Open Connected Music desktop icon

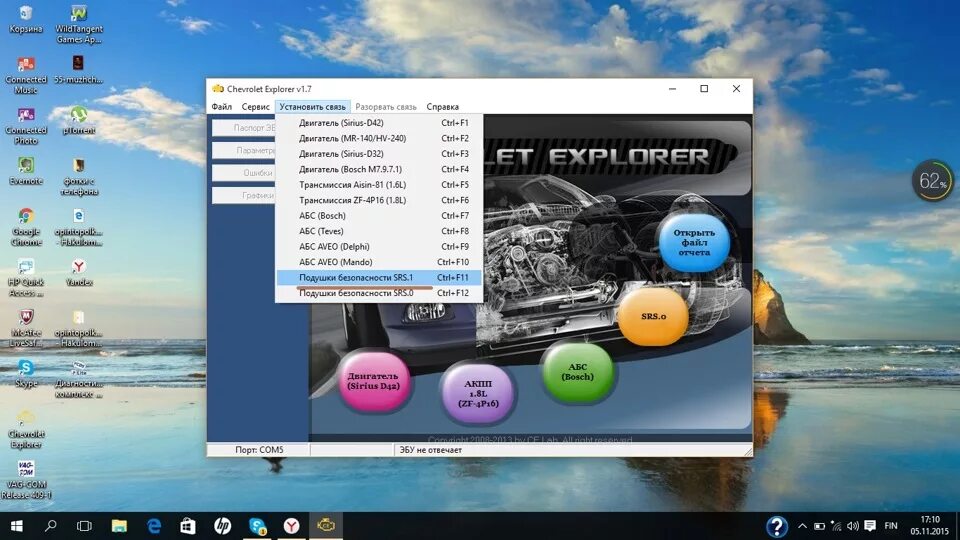coord(26,75)
